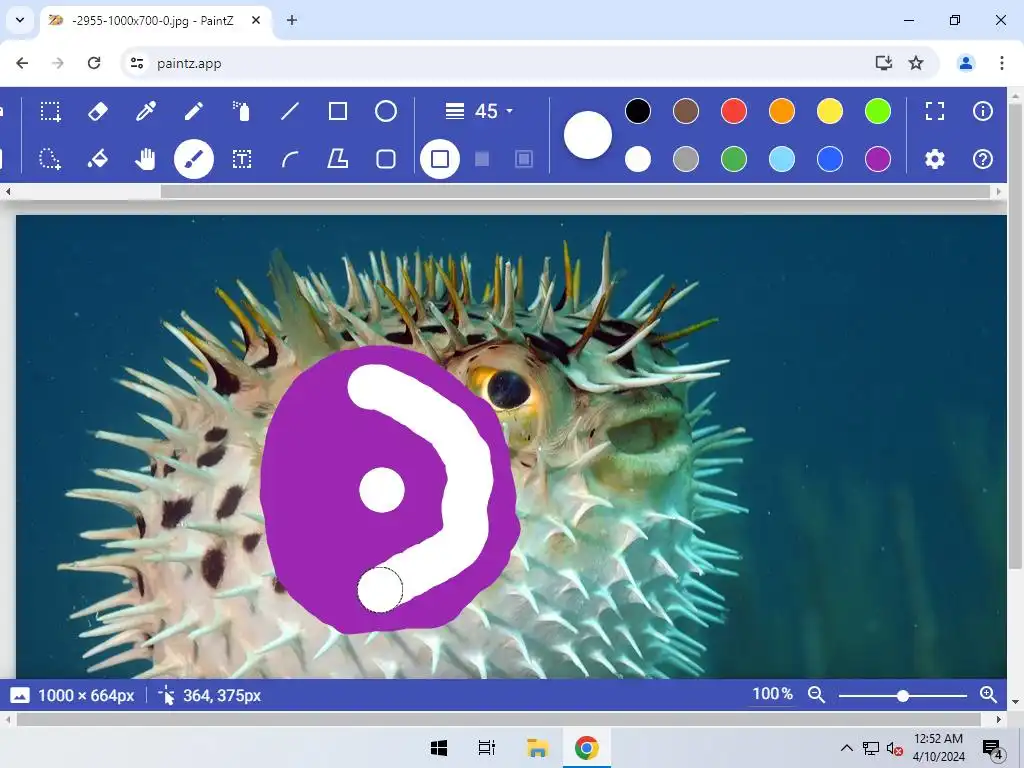Image resolution: width=1024 pixels, height=768 pixels.
Task: Open the Chrome profile menu
Action: pyautogui.click(x=966, y=63)
